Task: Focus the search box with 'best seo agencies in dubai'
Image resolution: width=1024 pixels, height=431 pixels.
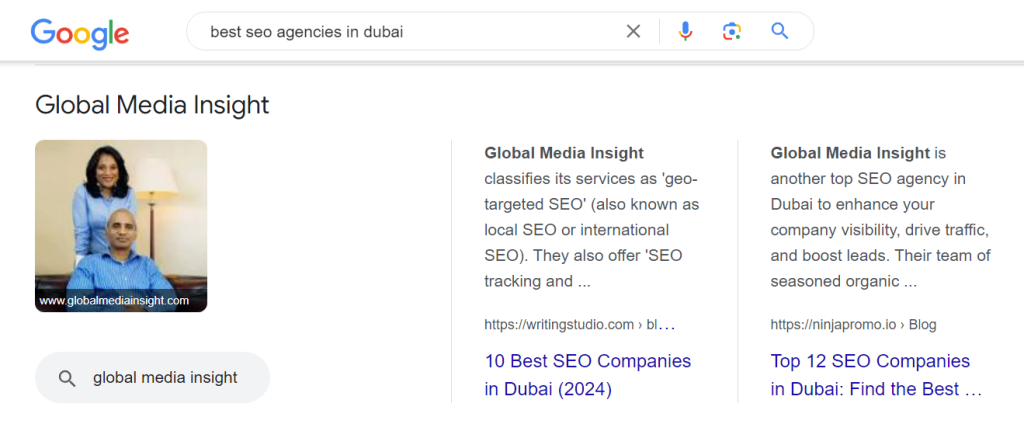Action: [x=400, y=32]
